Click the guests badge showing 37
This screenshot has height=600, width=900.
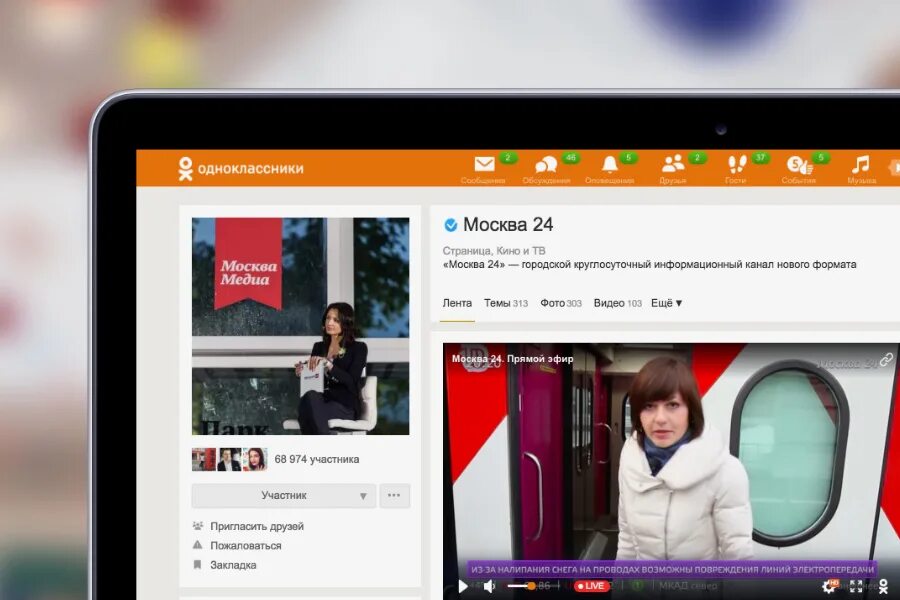click(760, 157)
